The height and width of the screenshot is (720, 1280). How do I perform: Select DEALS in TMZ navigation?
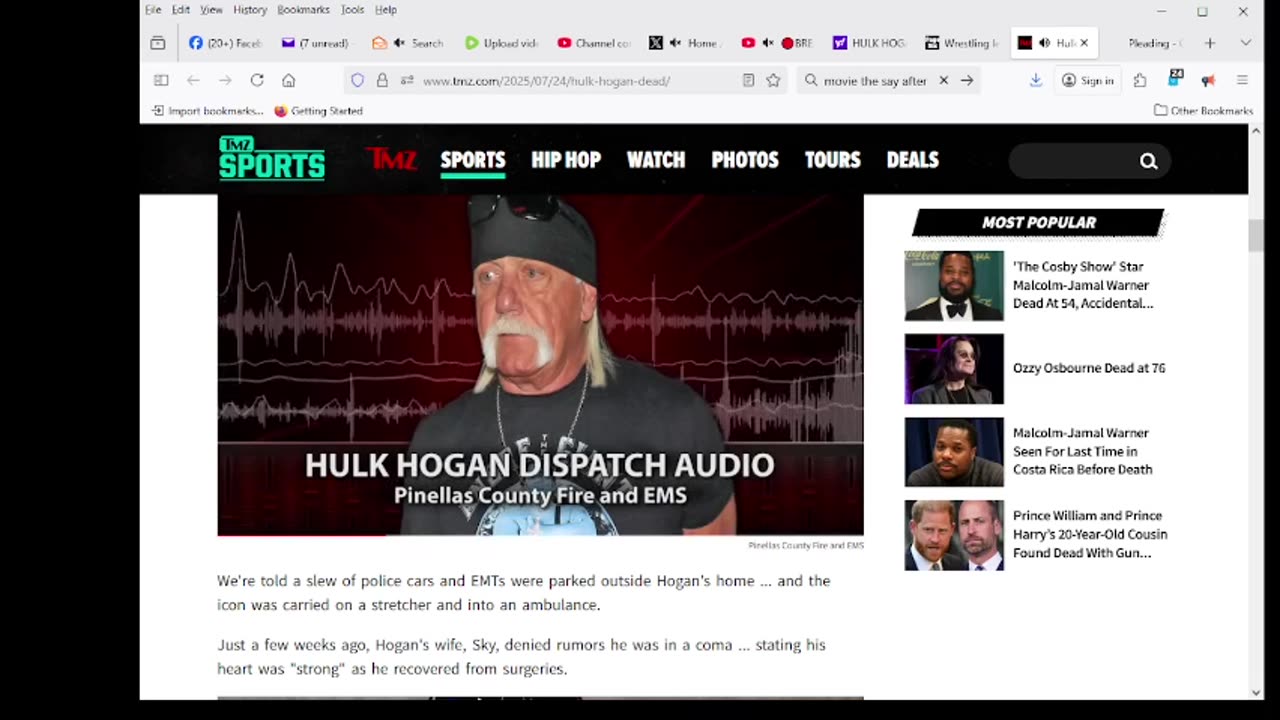(913, 160)
